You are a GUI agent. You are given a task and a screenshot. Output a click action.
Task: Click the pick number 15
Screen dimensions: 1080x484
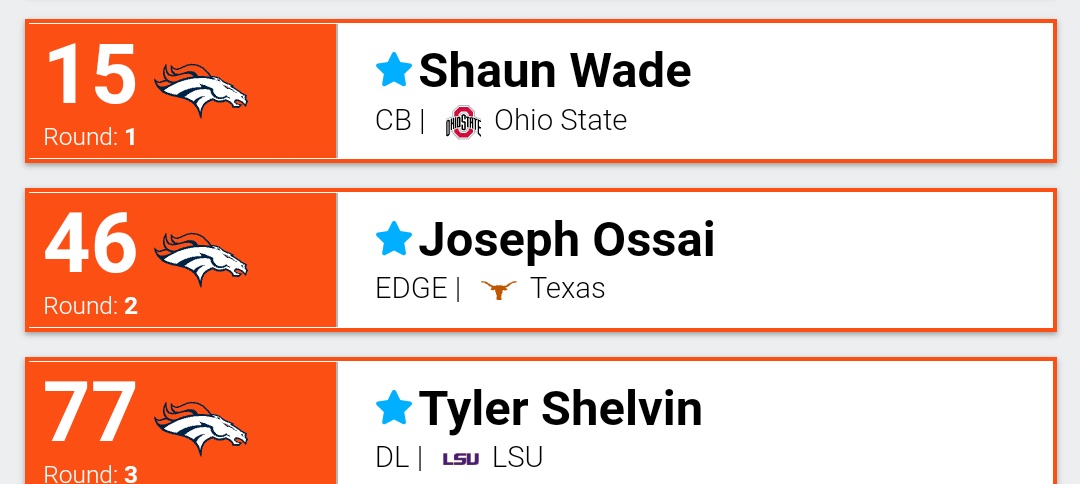90,74
